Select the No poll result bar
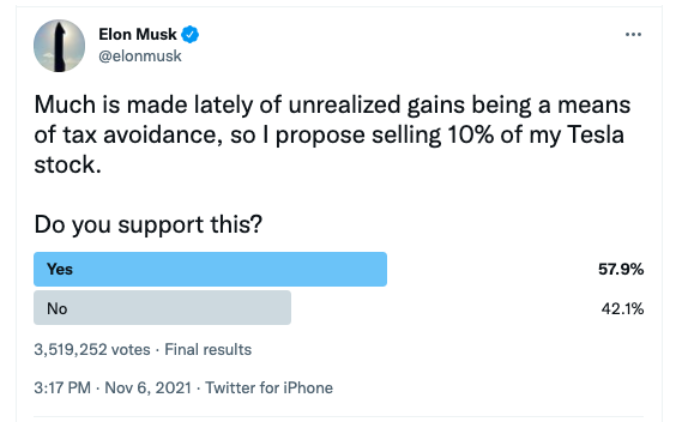 [x=162, y=308]
